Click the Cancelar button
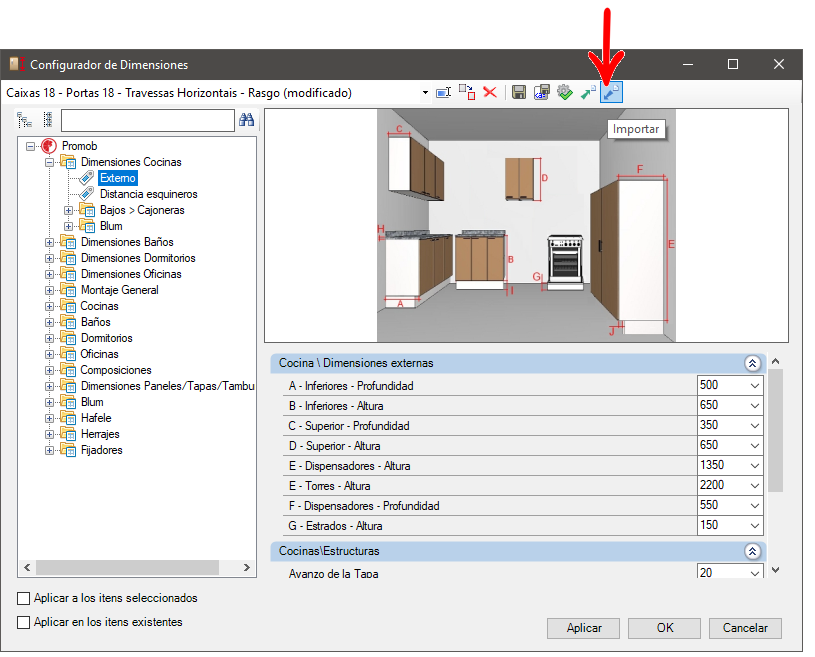The width and height of the screenshot is (815, 657). (745, 628)
